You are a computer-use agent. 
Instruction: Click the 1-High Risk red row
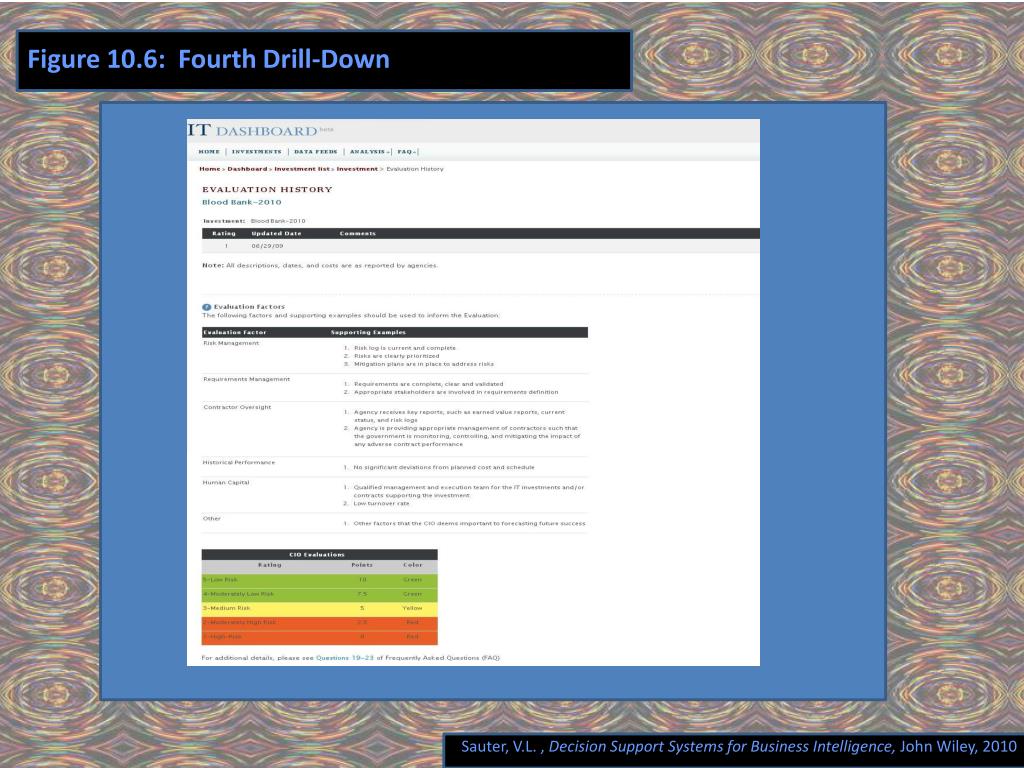click(x=319, y=637)
